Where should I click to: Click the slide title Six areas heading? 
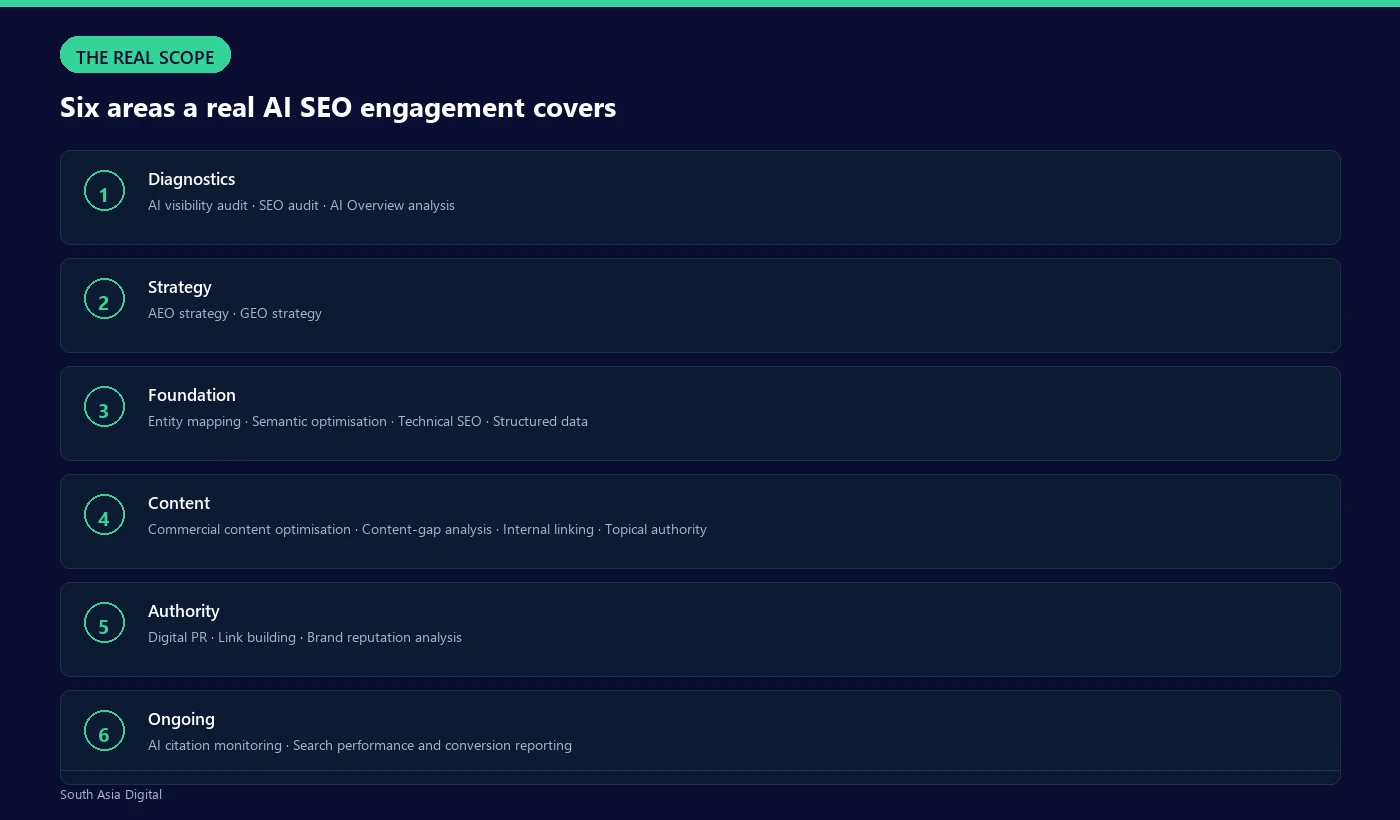(x=338, y=108)
